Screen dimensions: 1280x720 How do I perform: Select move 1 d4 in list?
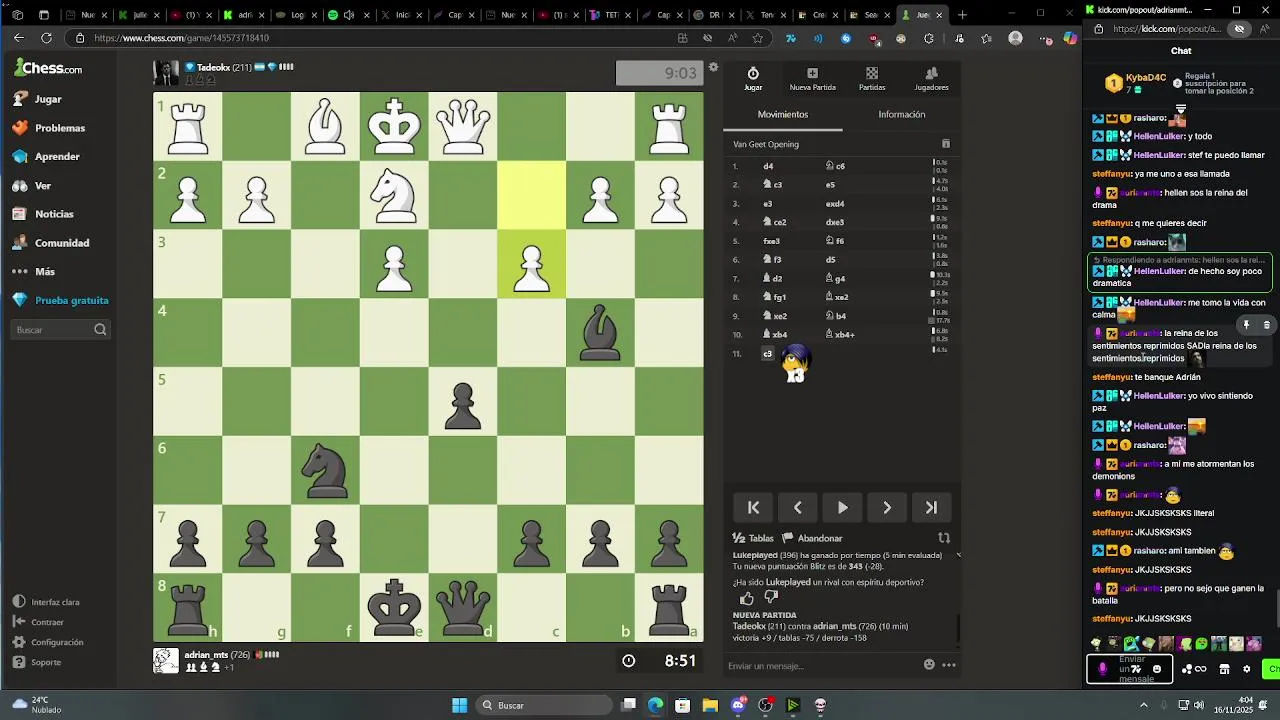coord(768,166)
